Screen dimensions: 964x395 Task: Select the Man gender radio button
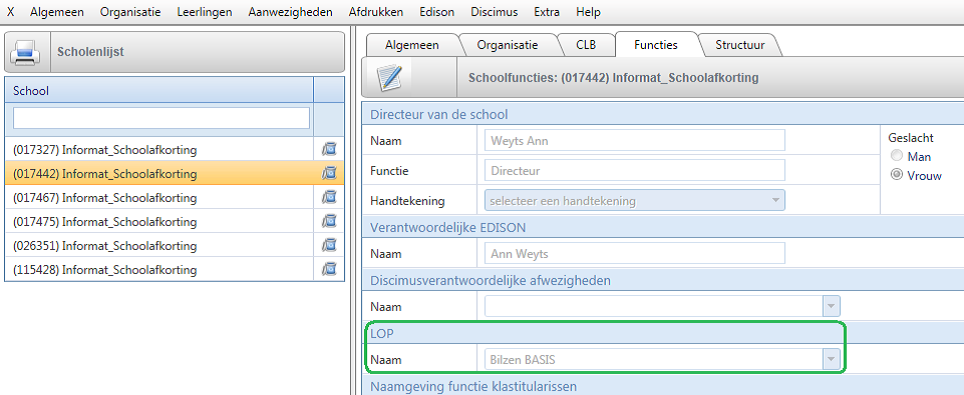point(896,156)
